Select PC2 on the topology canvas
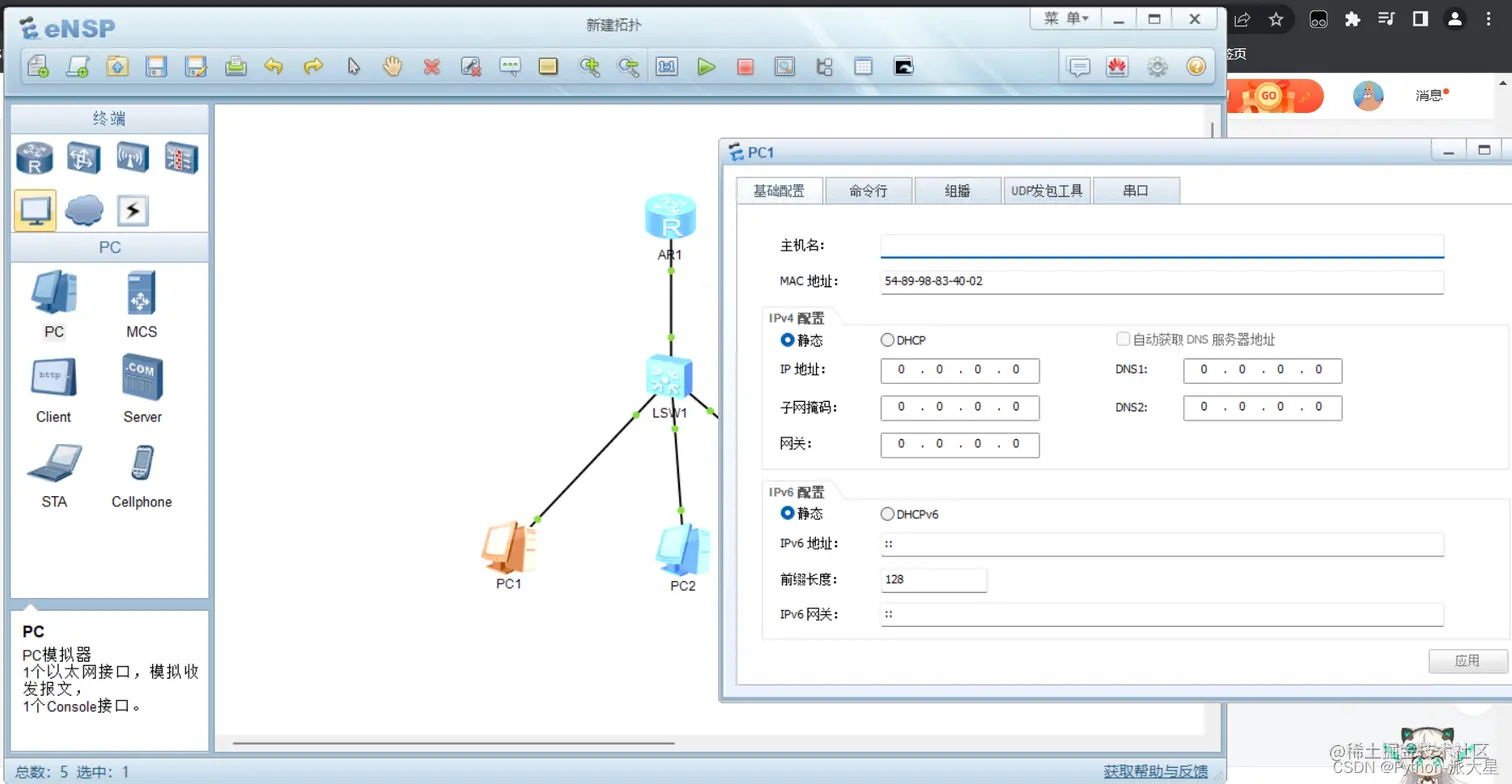This screenshot has width=1512, height=784. (683, 549)
